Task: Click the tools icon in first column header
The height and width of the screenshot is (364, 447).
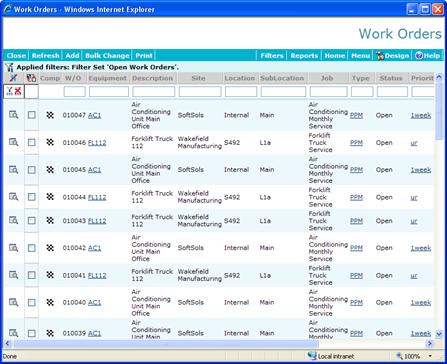Action: (14, 78)
